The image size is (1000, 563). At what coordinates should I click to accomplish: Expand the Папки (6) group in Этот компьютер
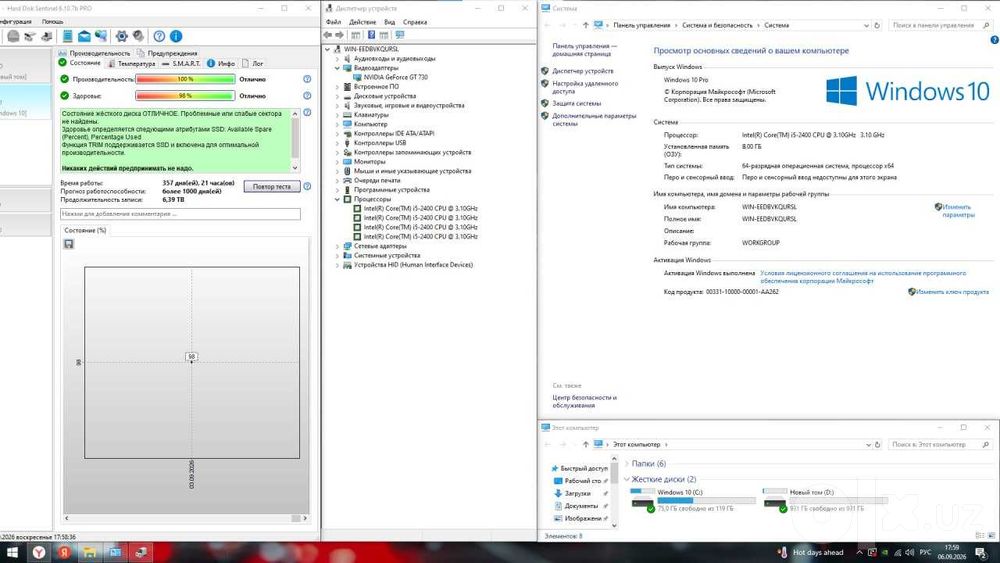[x=627, y=464]
